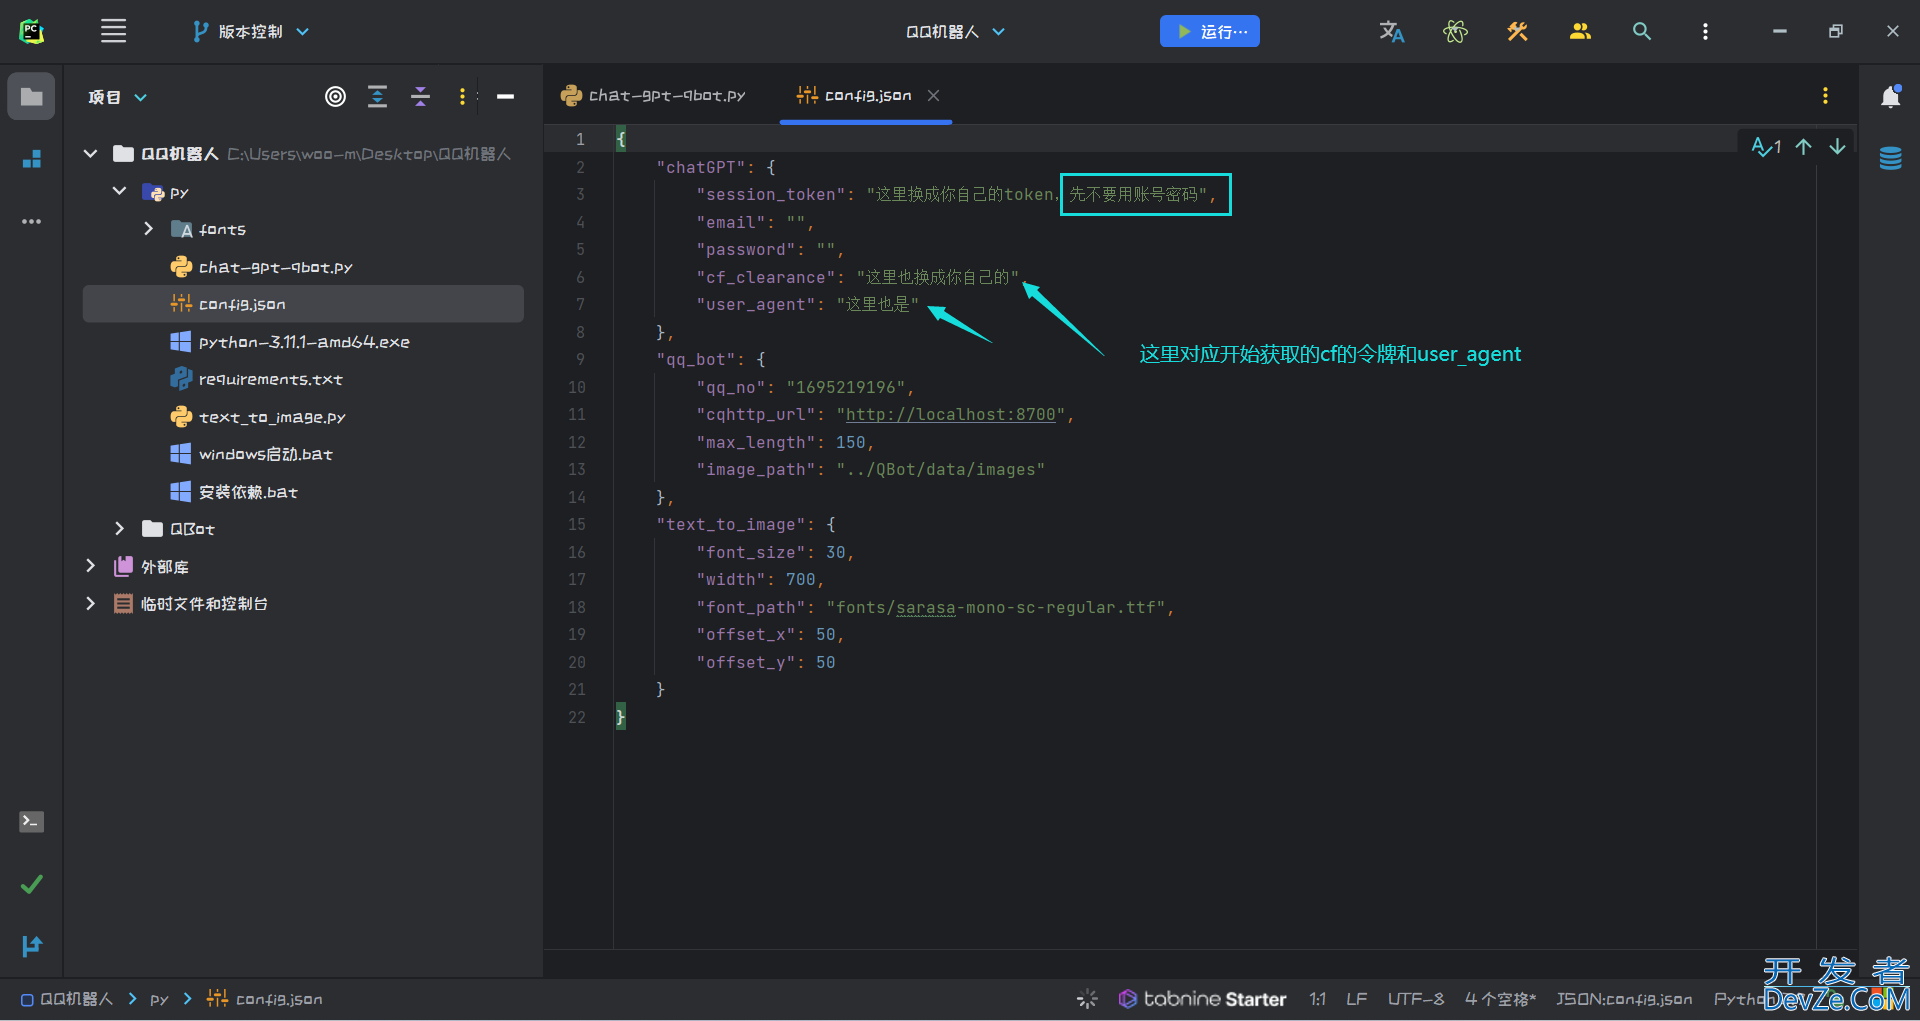The image size is (1920, 1021).
Task: Select windows启动.bat file
Action: coord(265,454)
